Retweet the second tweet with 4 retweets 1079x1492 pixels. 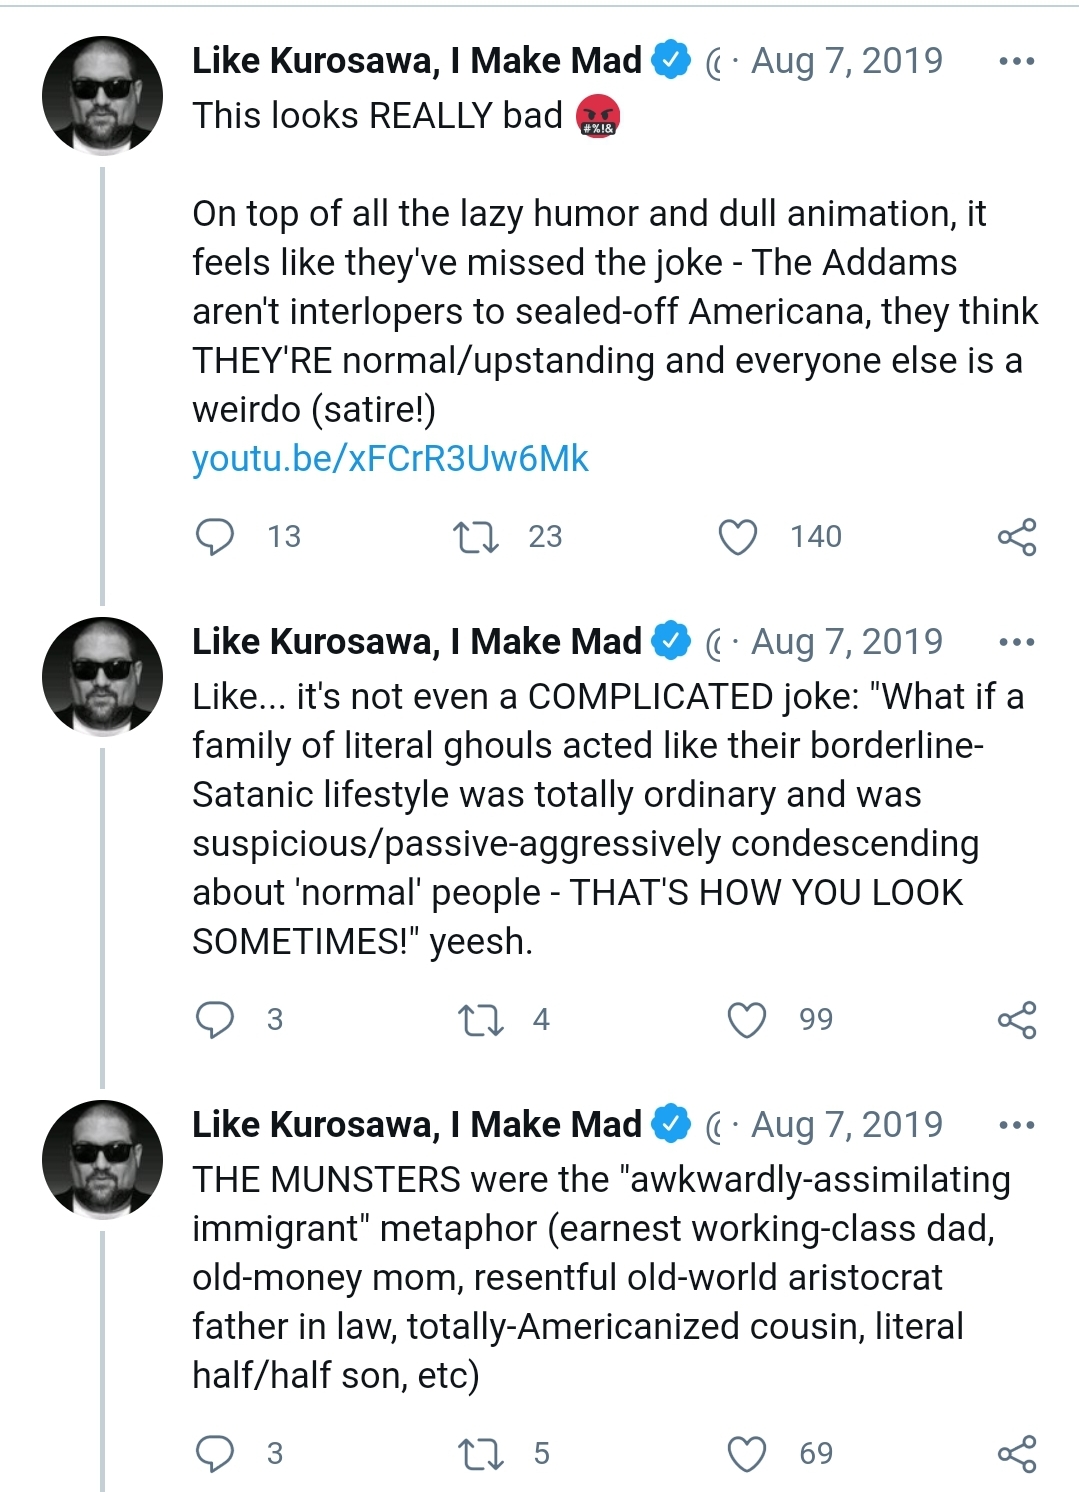480,1020
